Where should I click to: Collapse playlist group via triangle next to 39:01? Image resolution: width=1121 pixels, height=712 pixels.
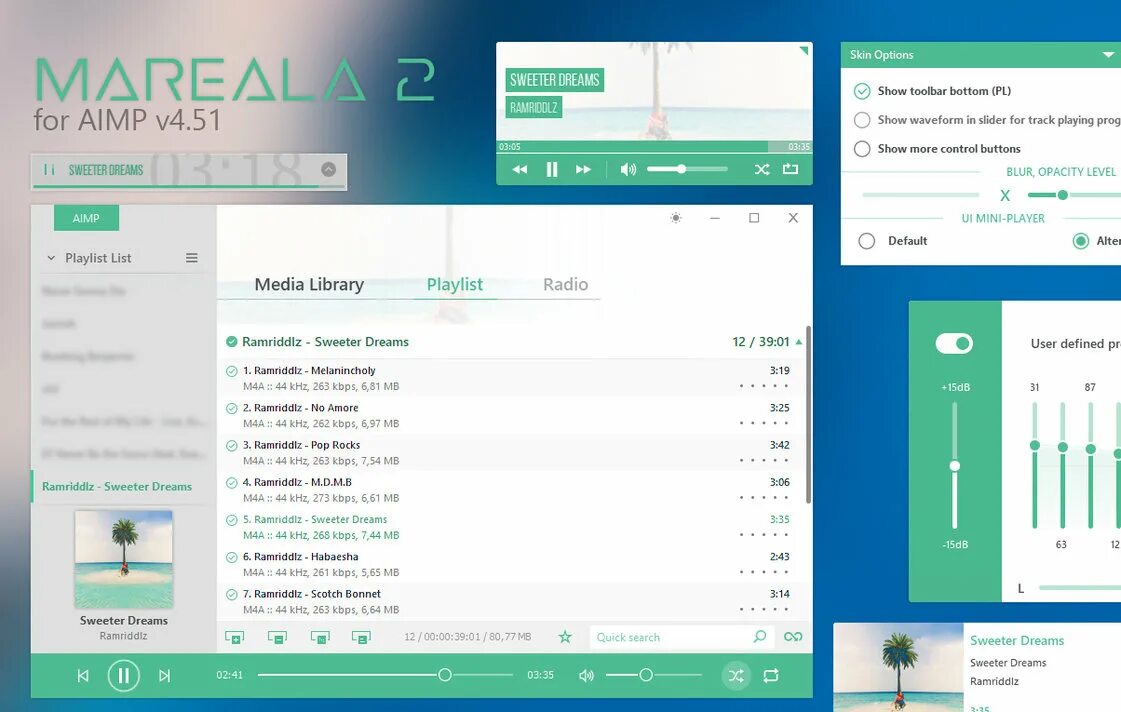(x=799, y=342)
